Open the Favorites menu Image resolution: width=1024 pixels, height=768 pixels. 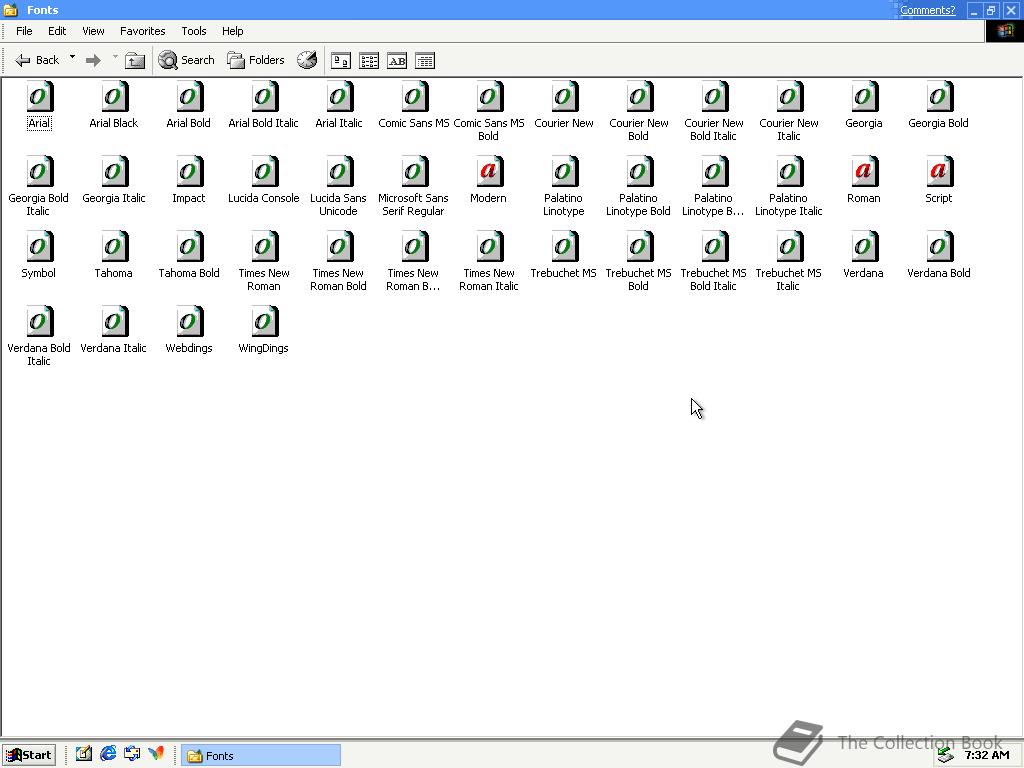142,31
